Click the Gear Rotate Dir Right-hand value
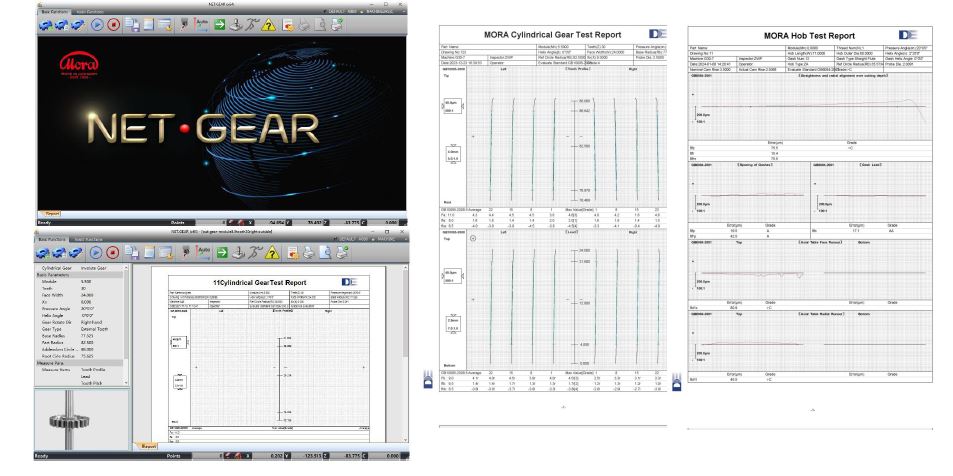Screen dimensions: 953x476 [x=91, y=322]
